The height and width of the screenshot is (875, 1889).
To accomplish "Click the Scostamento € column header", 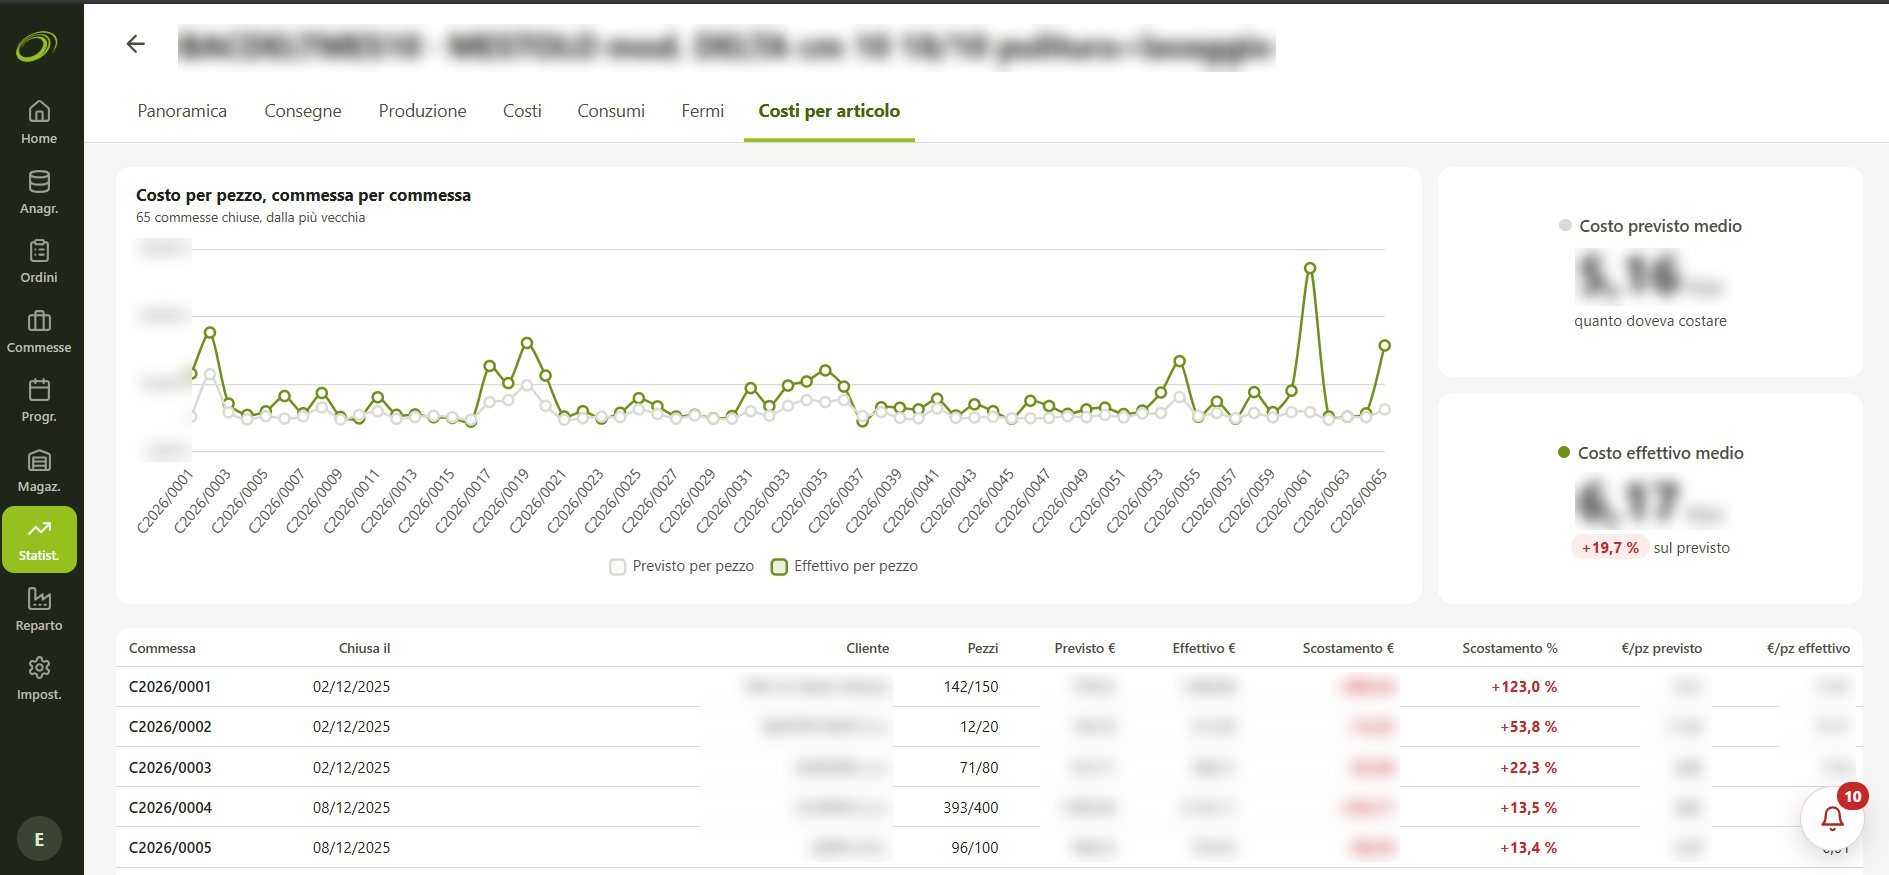I will 1348,648.
